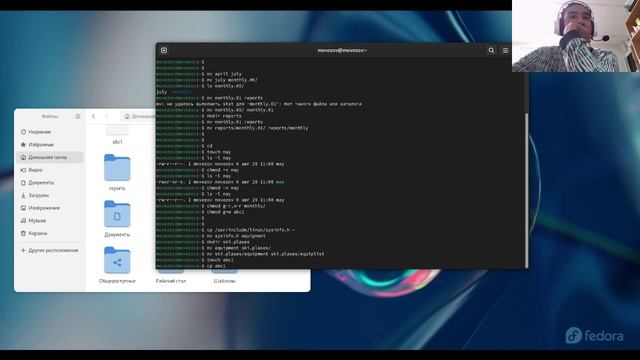Click the last terminal line 'cp abc1'

coord(216,266)
